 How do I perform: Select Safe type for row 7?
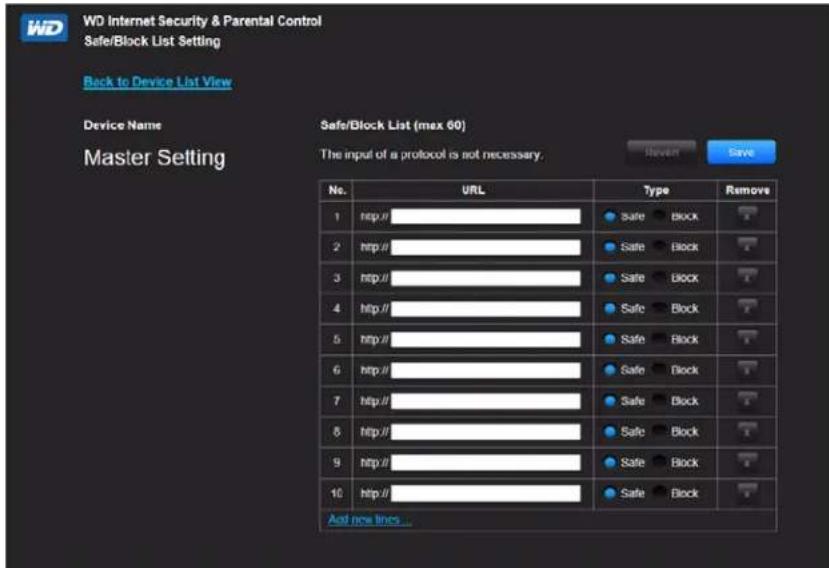[610, 401]
